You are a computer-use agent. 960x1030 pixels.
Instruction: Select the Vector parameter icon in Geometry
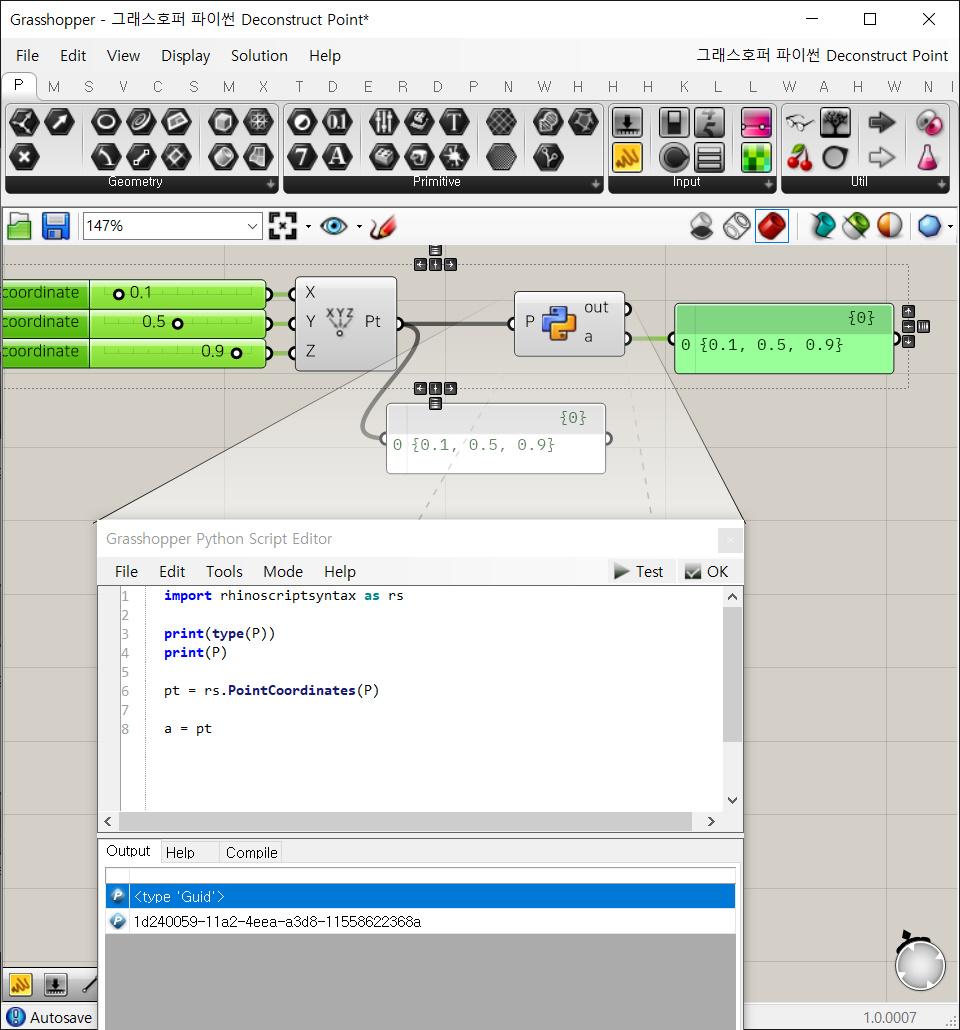click(60, 122)
